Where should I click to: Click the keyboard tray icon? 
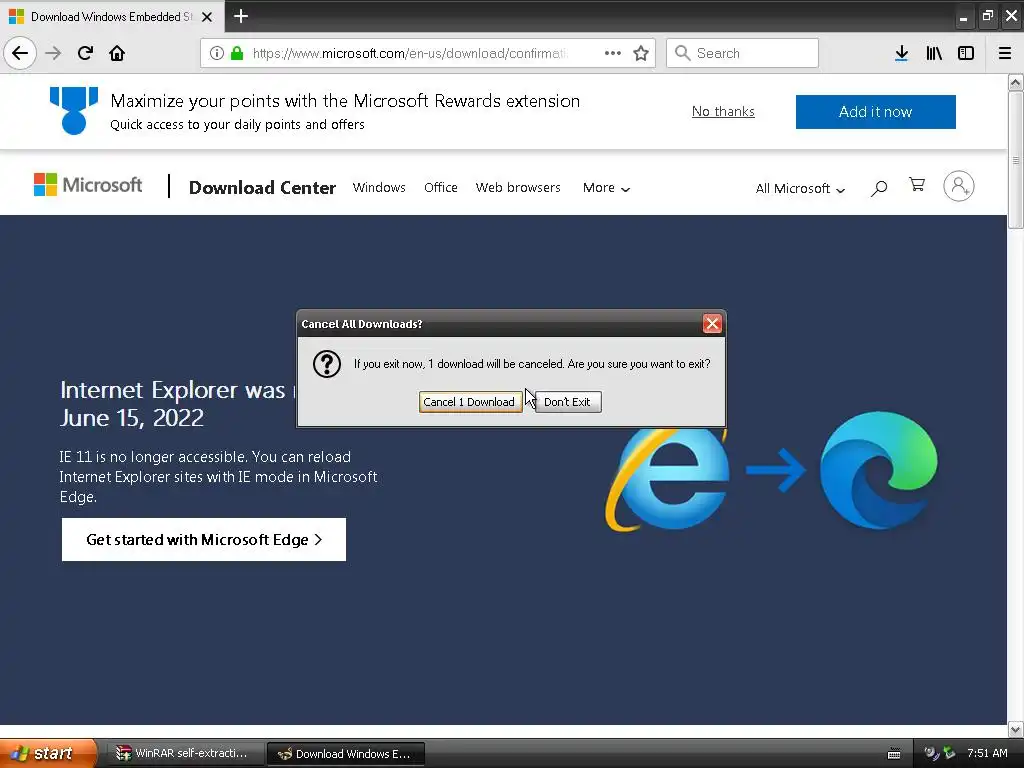pyautogui.click(x=894, y=754)
